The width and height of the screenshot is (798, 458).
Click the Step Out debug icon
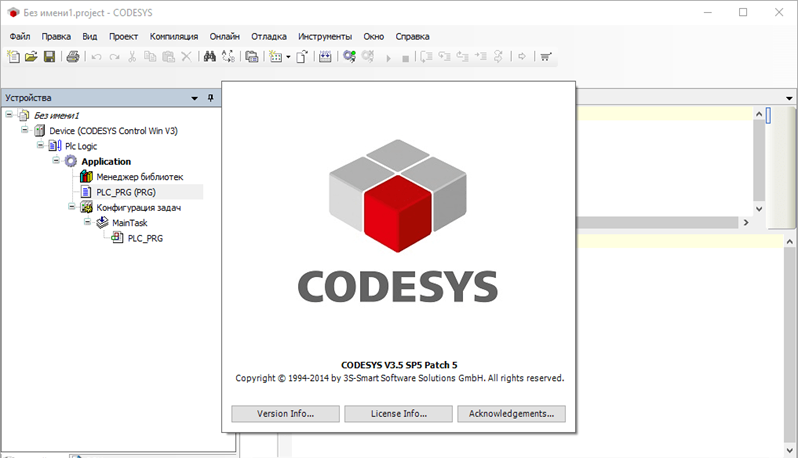(462, 56)
